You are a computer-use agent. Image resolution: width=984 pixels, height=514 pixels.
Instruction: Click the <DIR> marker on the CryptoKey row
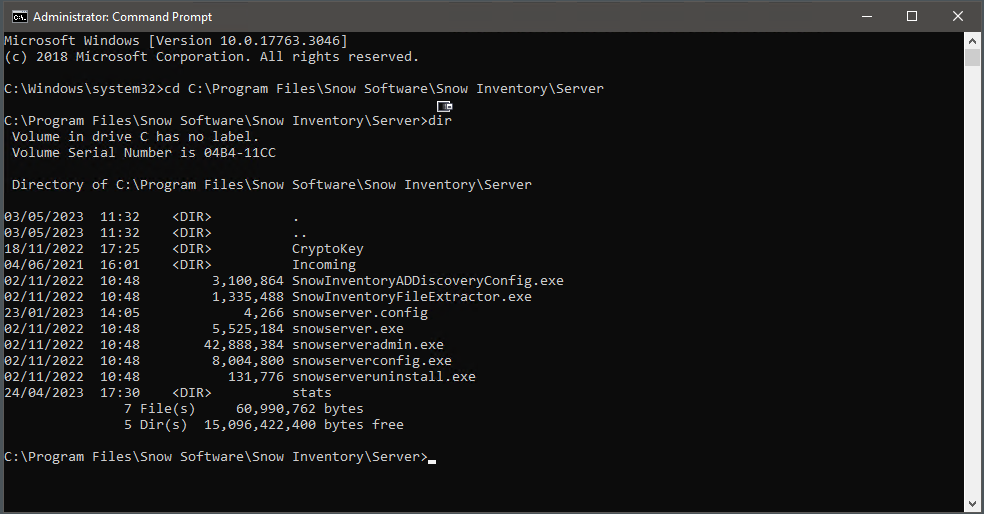pyautogui.click(x=192, y=249)
